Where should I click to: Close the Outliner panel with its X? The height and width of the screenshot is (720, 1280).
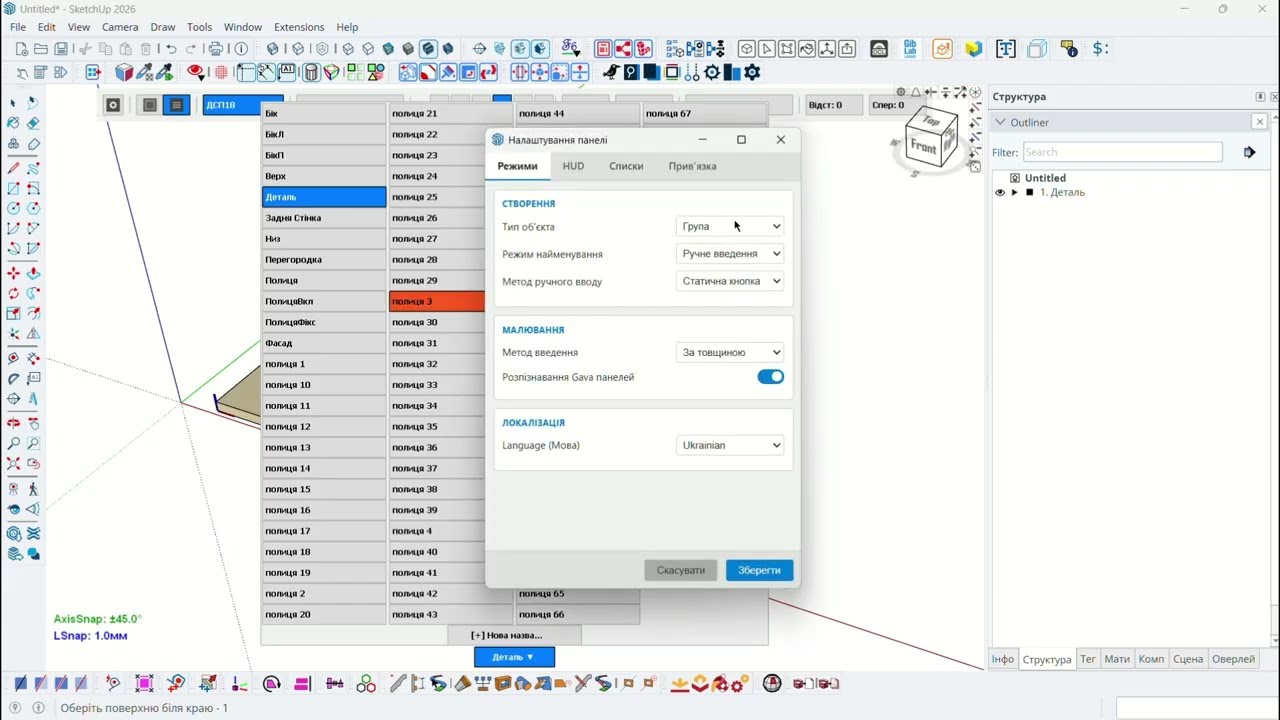pyautogui.click(x=1260, y=122)
